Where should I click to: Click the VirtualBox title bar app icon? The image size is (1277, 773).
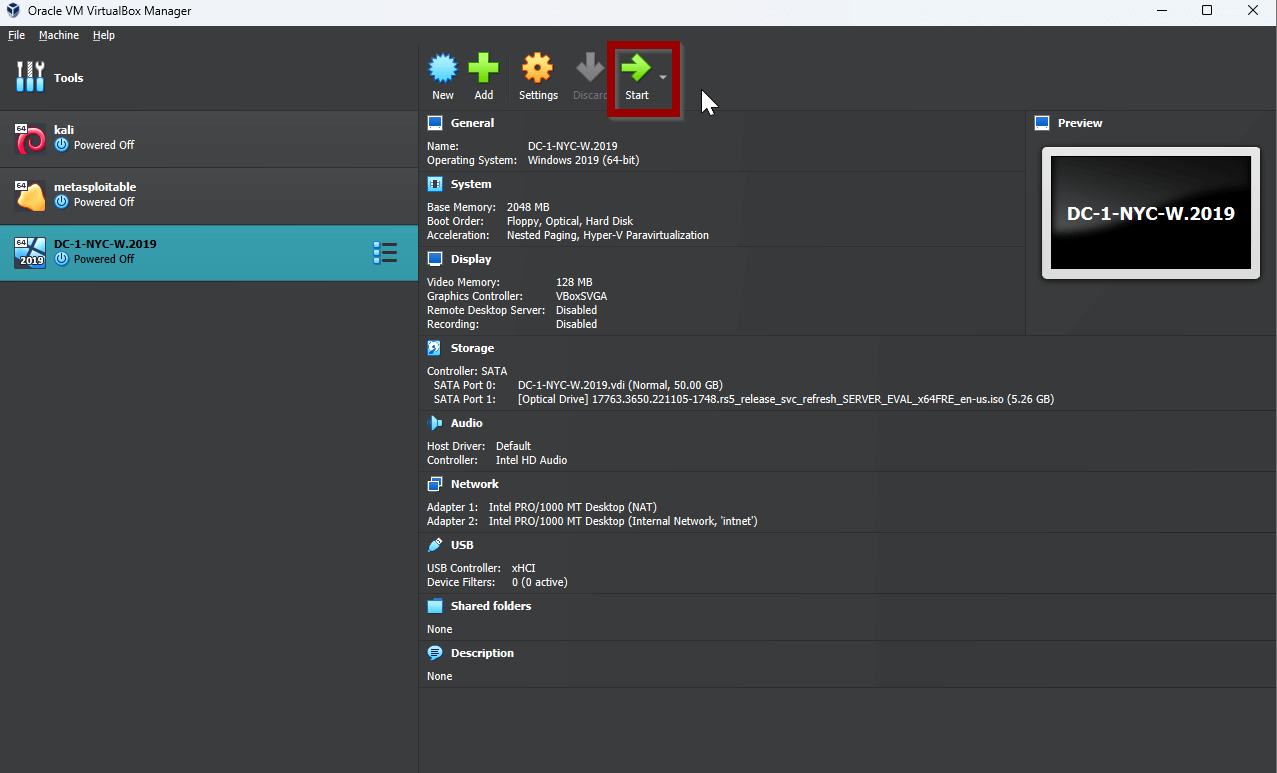coord(13,11)
